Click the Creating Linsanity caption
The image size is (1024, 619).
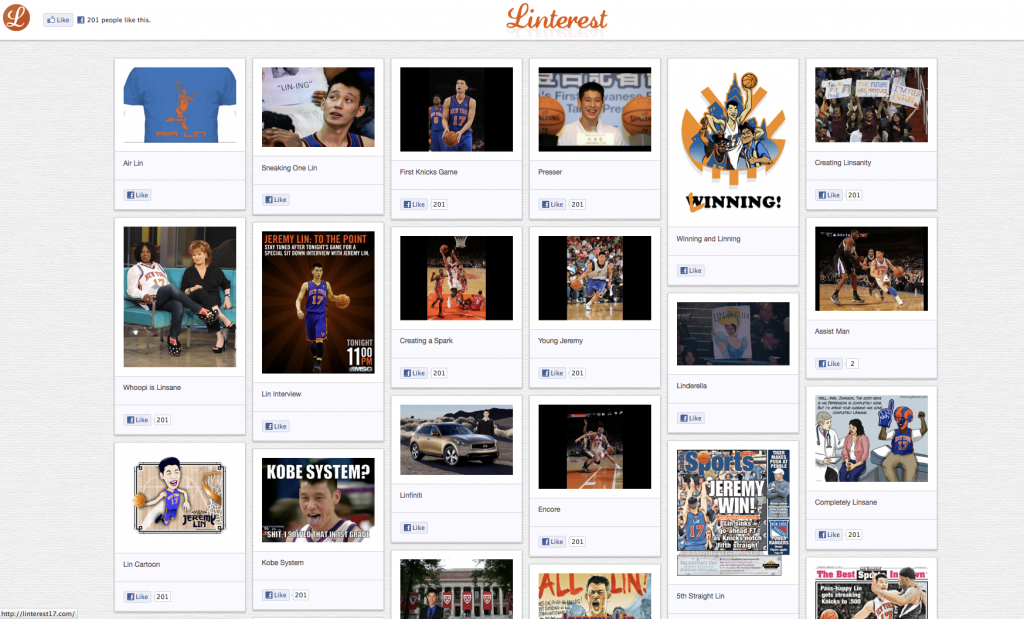(x=843, y=163)
